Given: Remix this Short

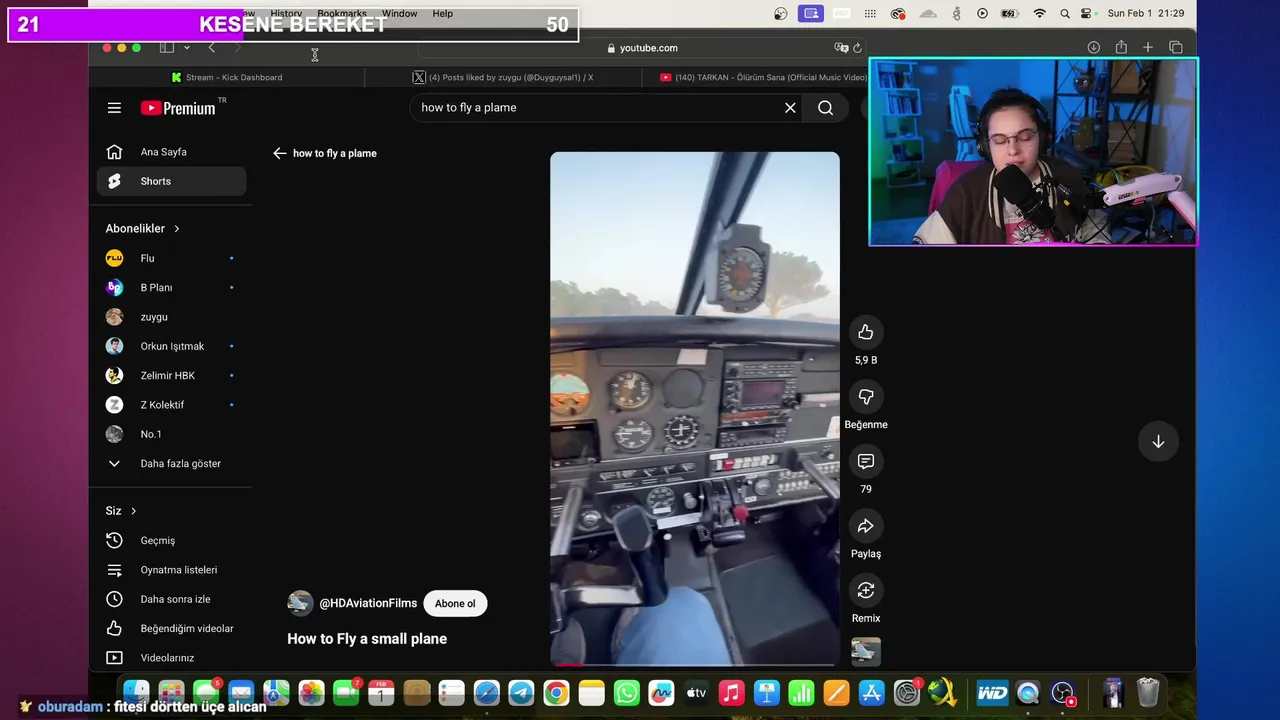Looking at the screenshot, I should (x=866, y=590).
